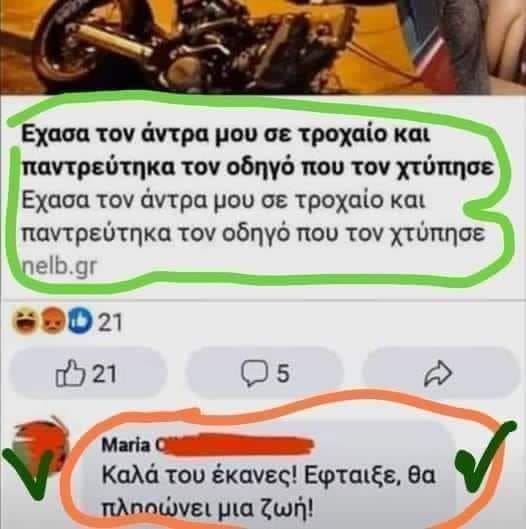Open the motorcycle article image
The width and height of the screenshot is (526, 529).
263,47
